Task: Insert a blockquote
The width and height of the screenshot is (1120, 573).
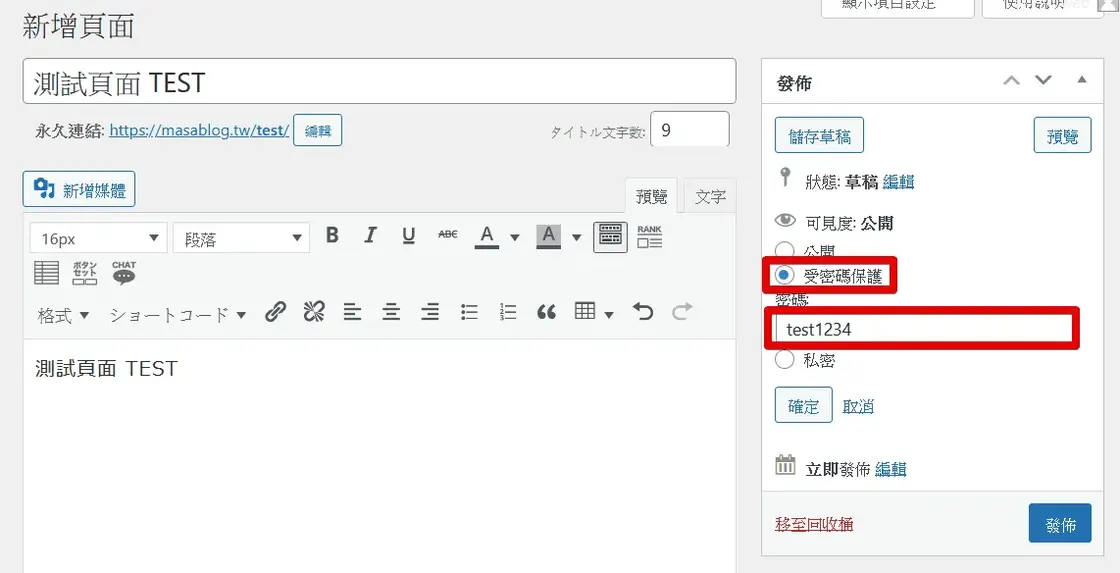Action: click(x=546, y=312)
